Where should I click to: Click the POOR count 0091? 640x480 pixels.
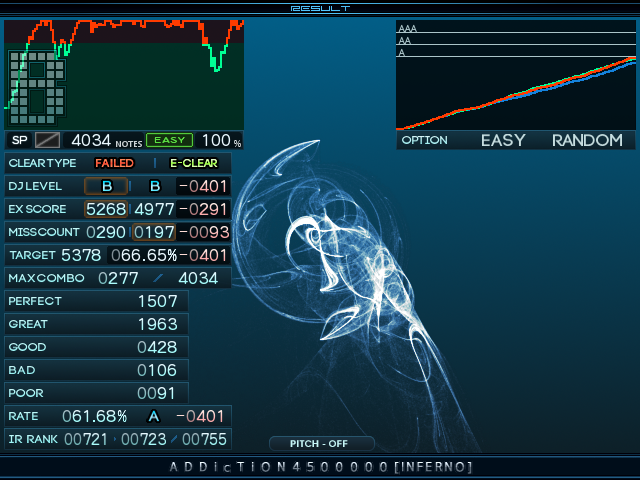pos(156,393)
